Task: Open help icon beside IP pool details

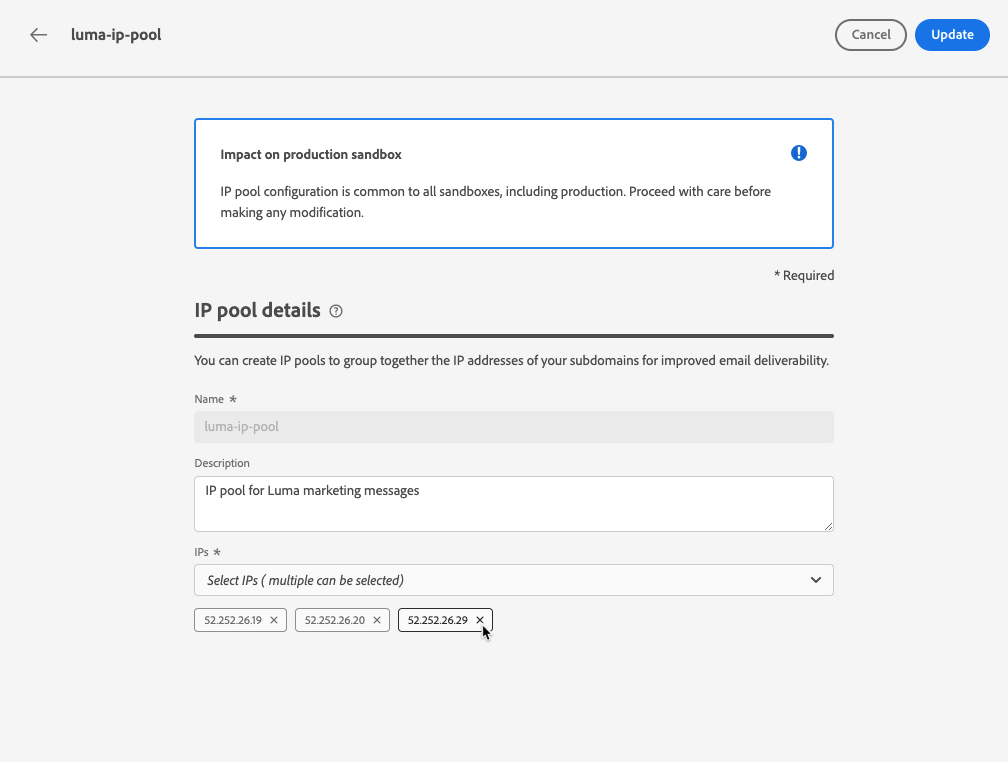Action: tap(336, 311)
